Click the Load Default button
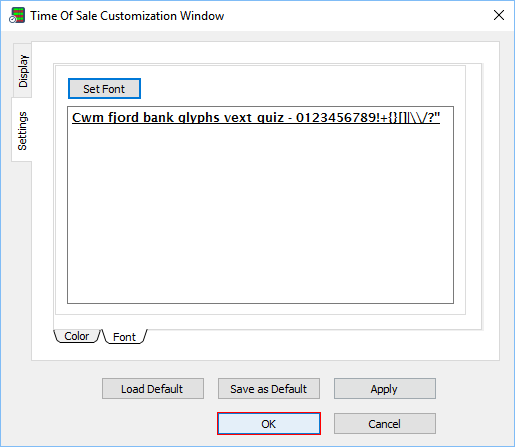 point(153,389)
